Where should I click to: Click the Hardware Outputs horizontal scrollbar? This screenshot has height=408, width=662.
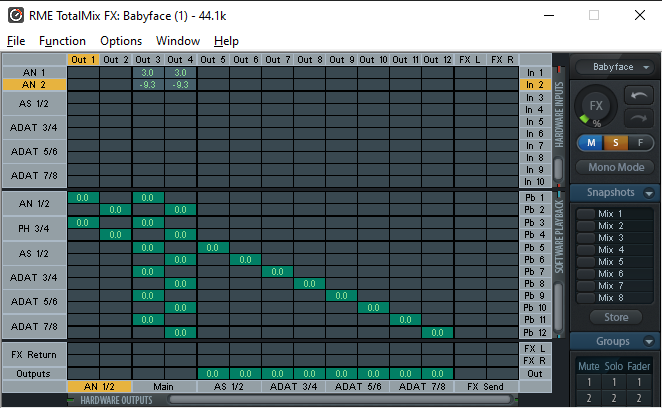tap(341, 400)
